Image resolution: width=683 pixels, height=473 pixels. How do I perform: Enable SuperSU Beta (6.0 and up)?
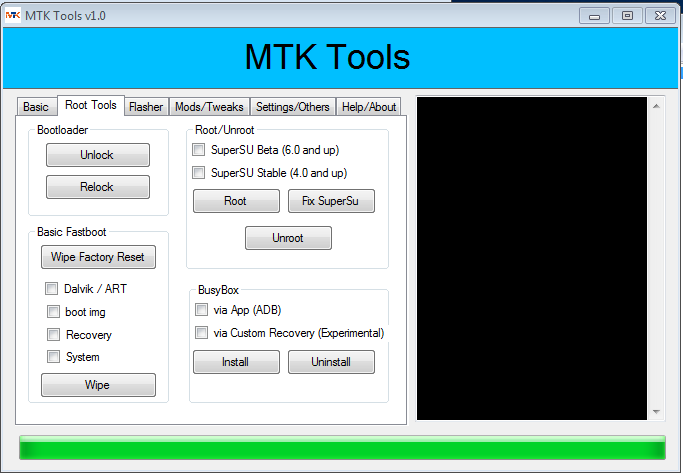click(x=199, y=150)
